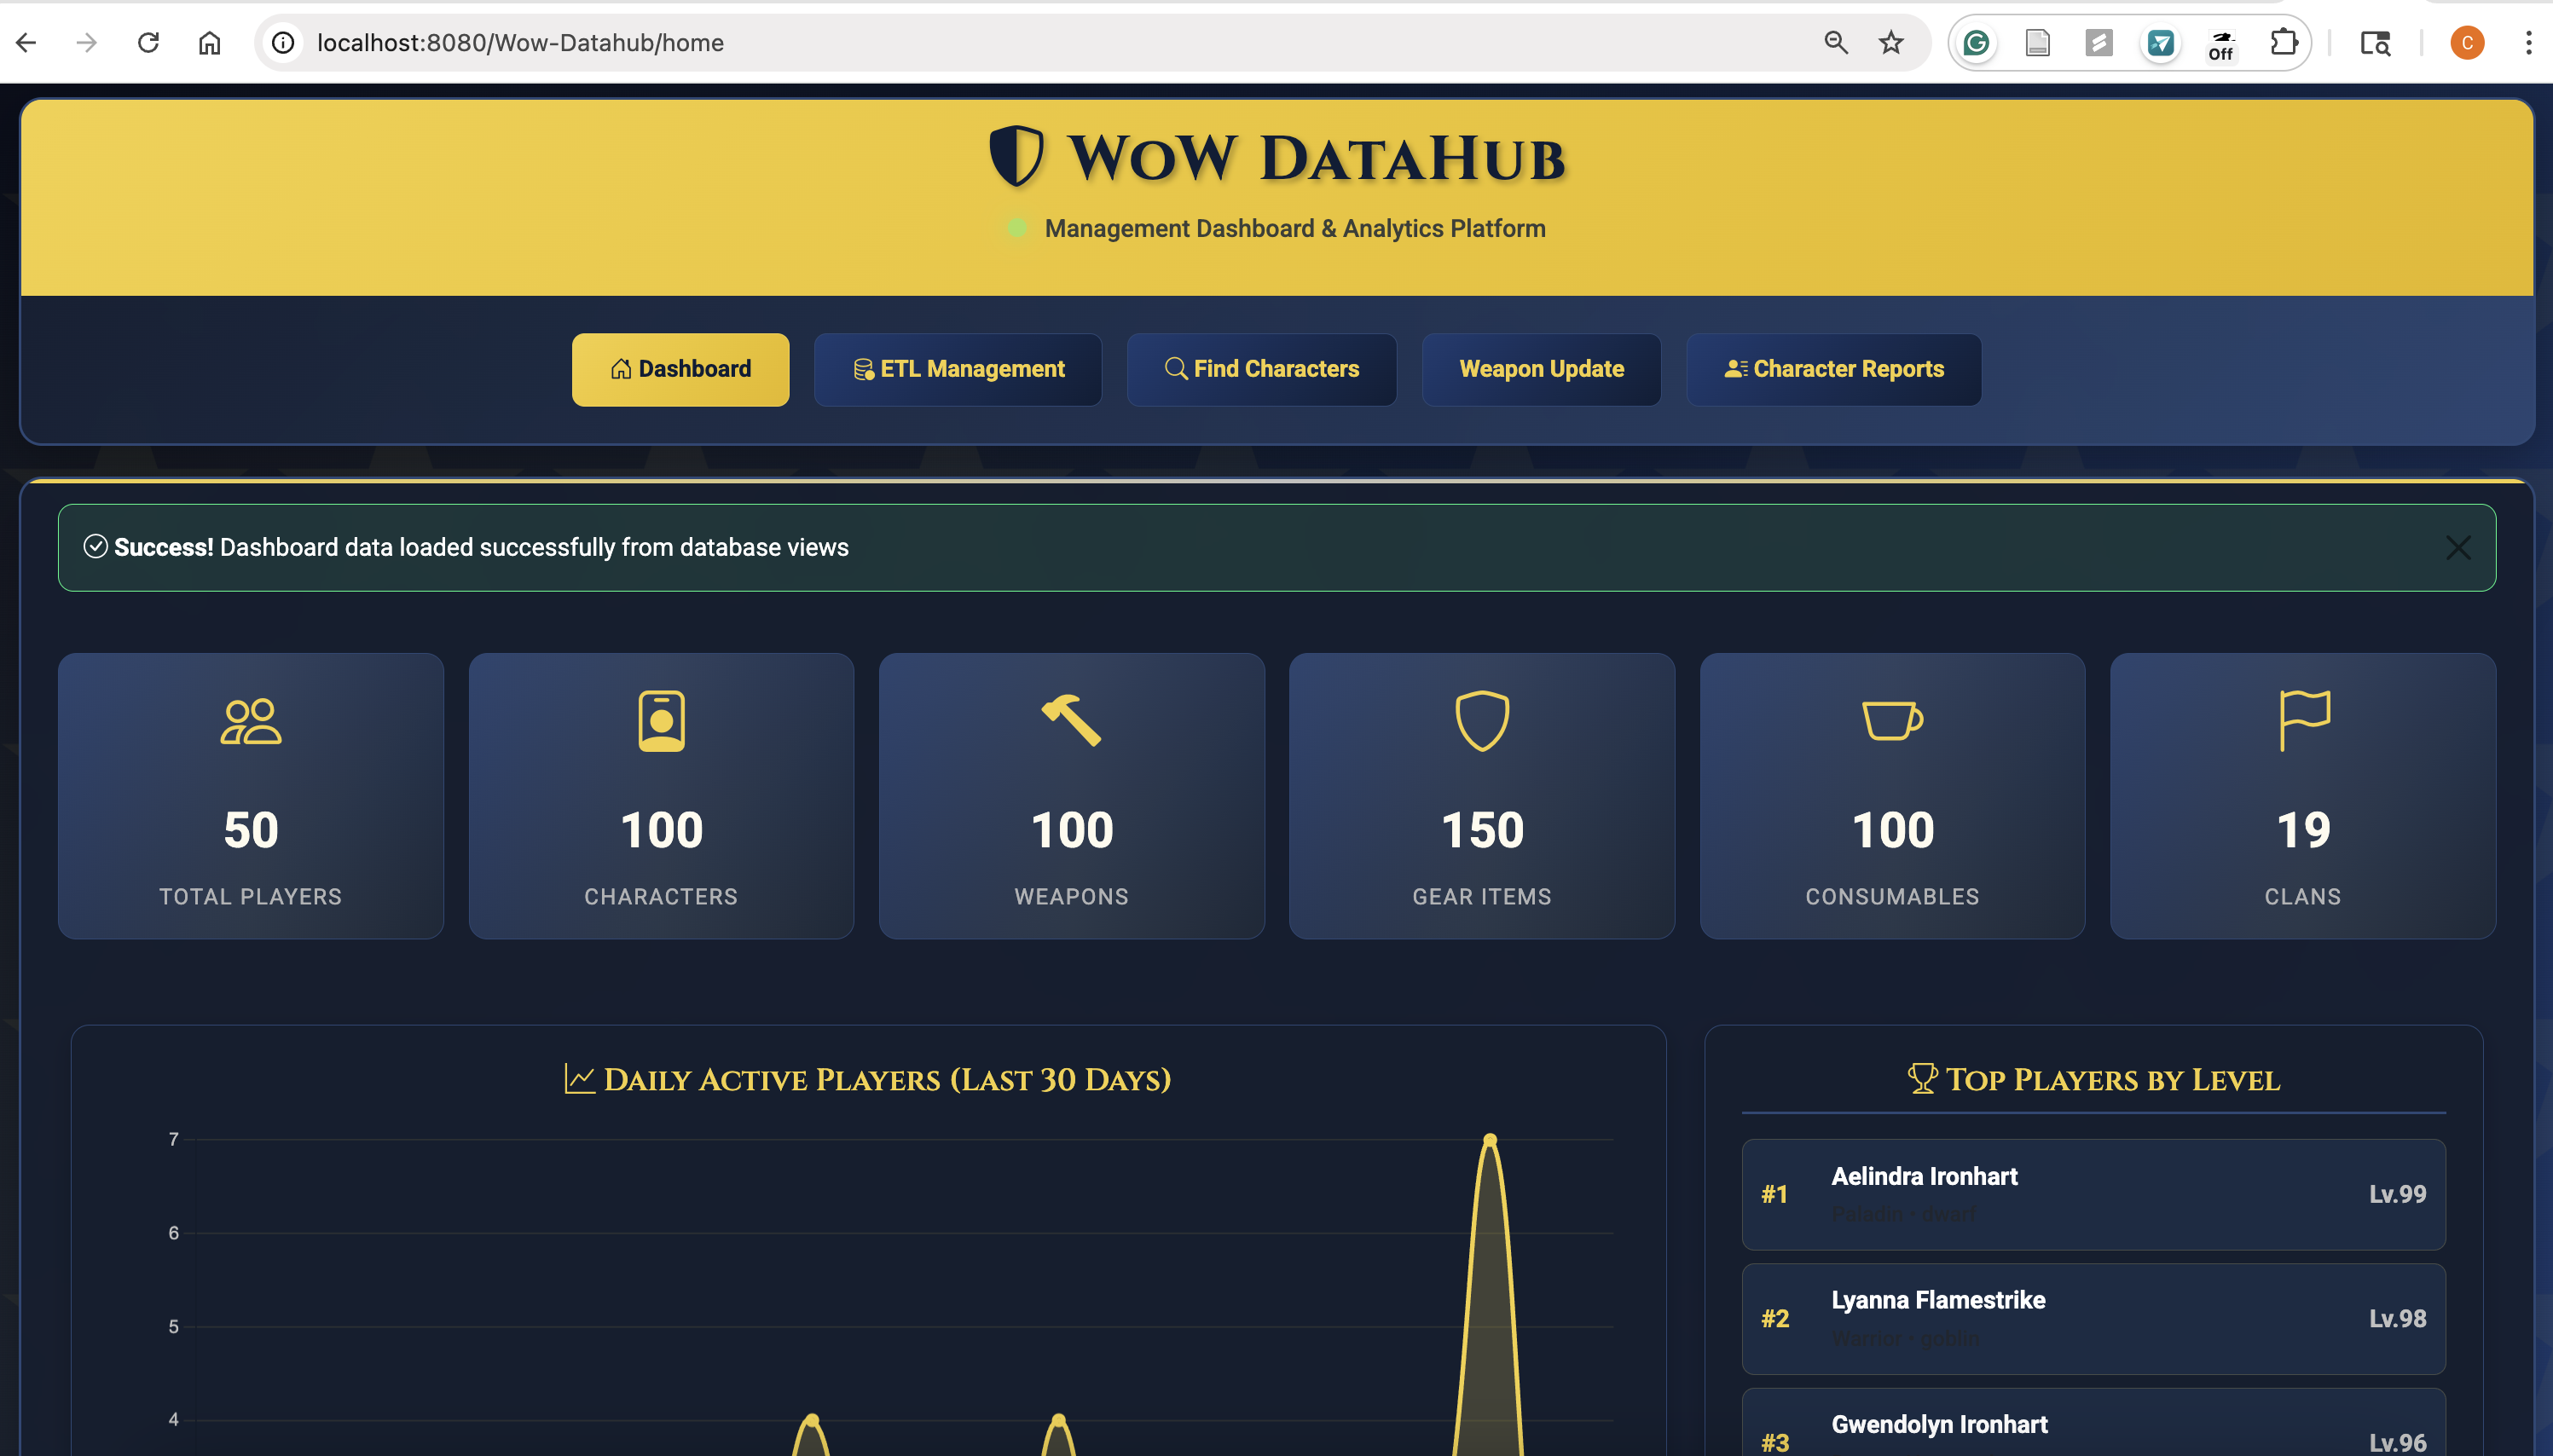Open the document extension icon
The width and height of the screenshot is (2553, 1456).
click(x=2037, y=43)
